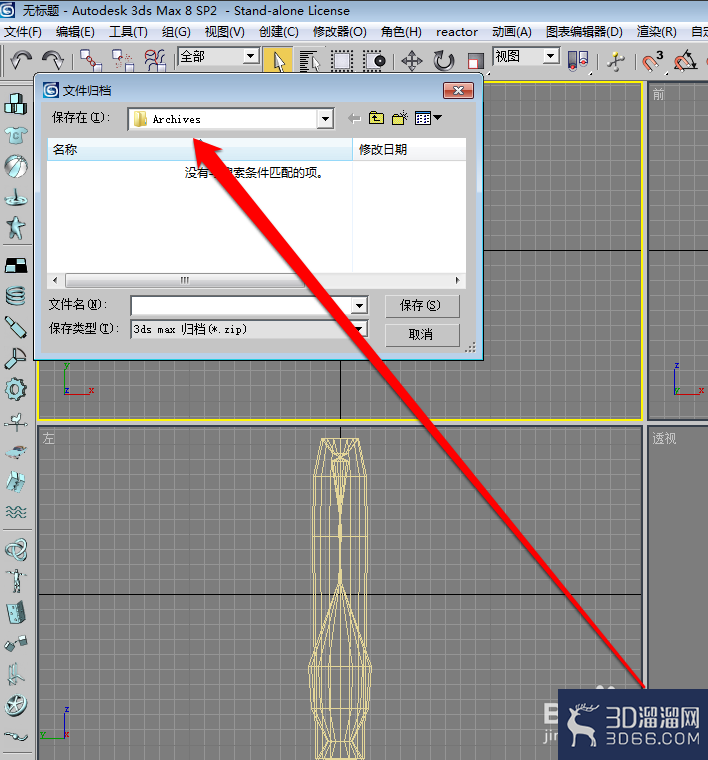The height and width of the screenshot is (760, 708).
Task: Click the file list scroll left arrow
Action: pyautogui.click(x=55, y=280)
